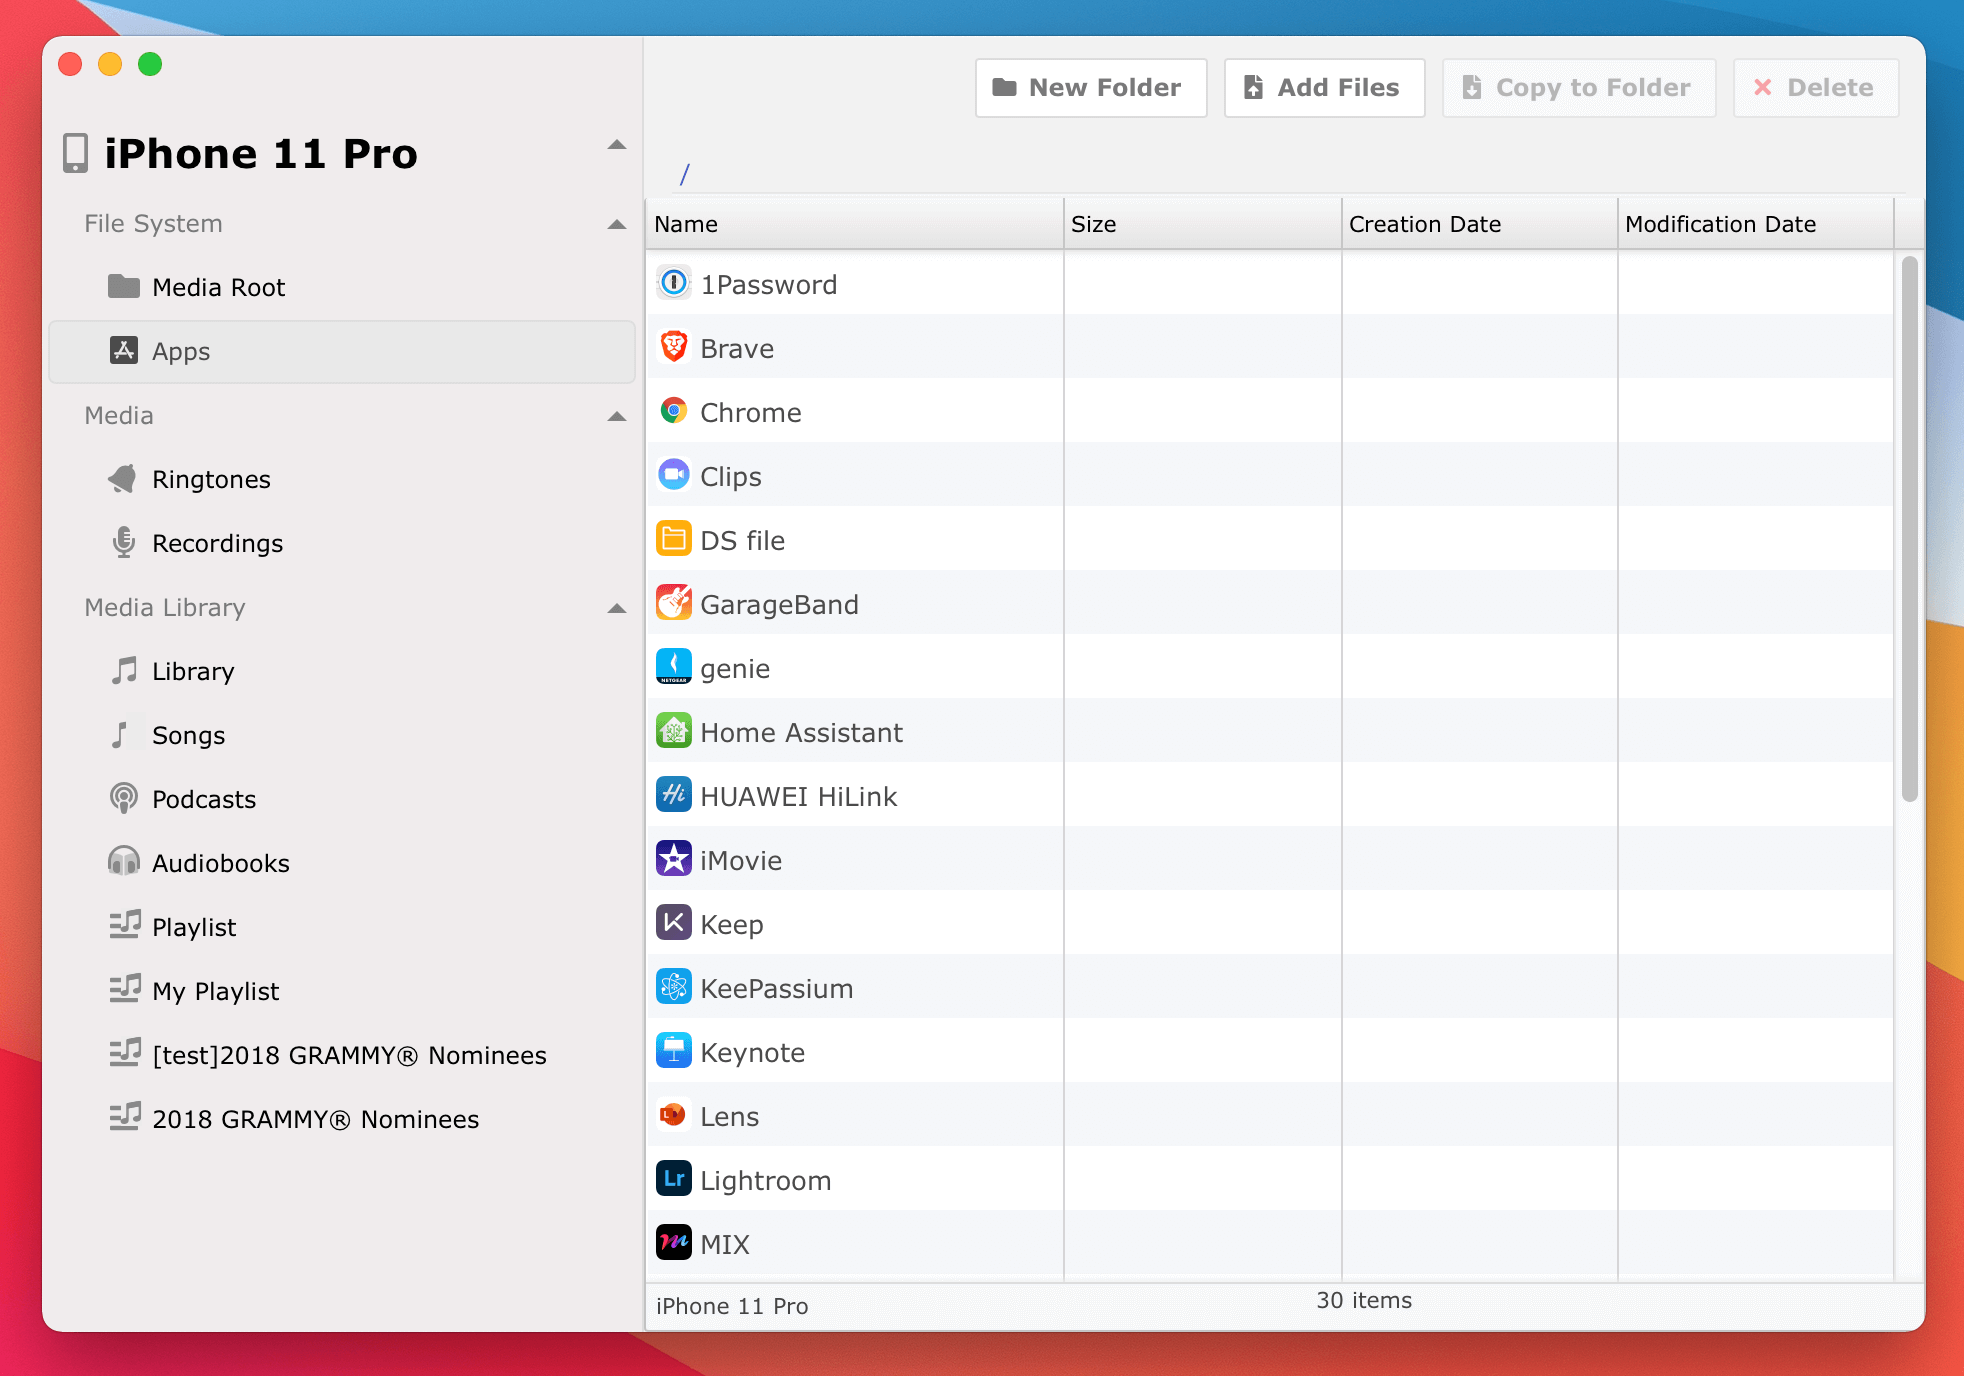Image resolution: width=1964 pixels, height=1376 pixels.
Task: Select the Clips camera icon
Action: tap(674, 476)
